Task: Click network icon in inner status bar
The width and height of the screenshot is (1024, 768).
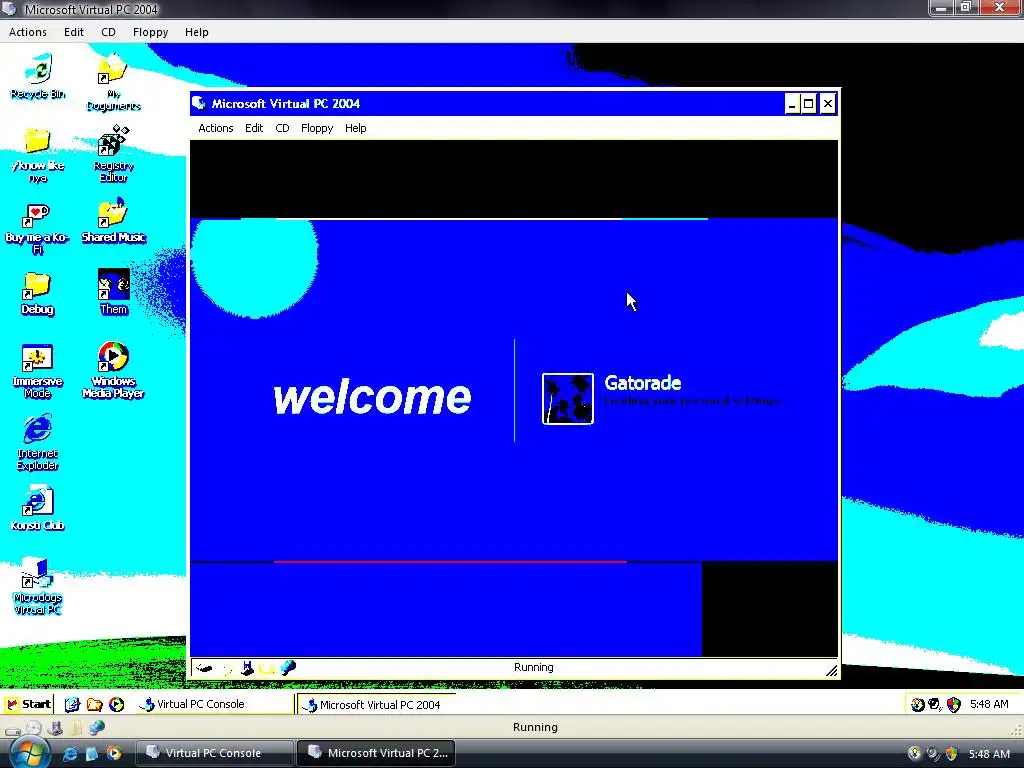Action: pyautogui.click(x=288, y=667)
